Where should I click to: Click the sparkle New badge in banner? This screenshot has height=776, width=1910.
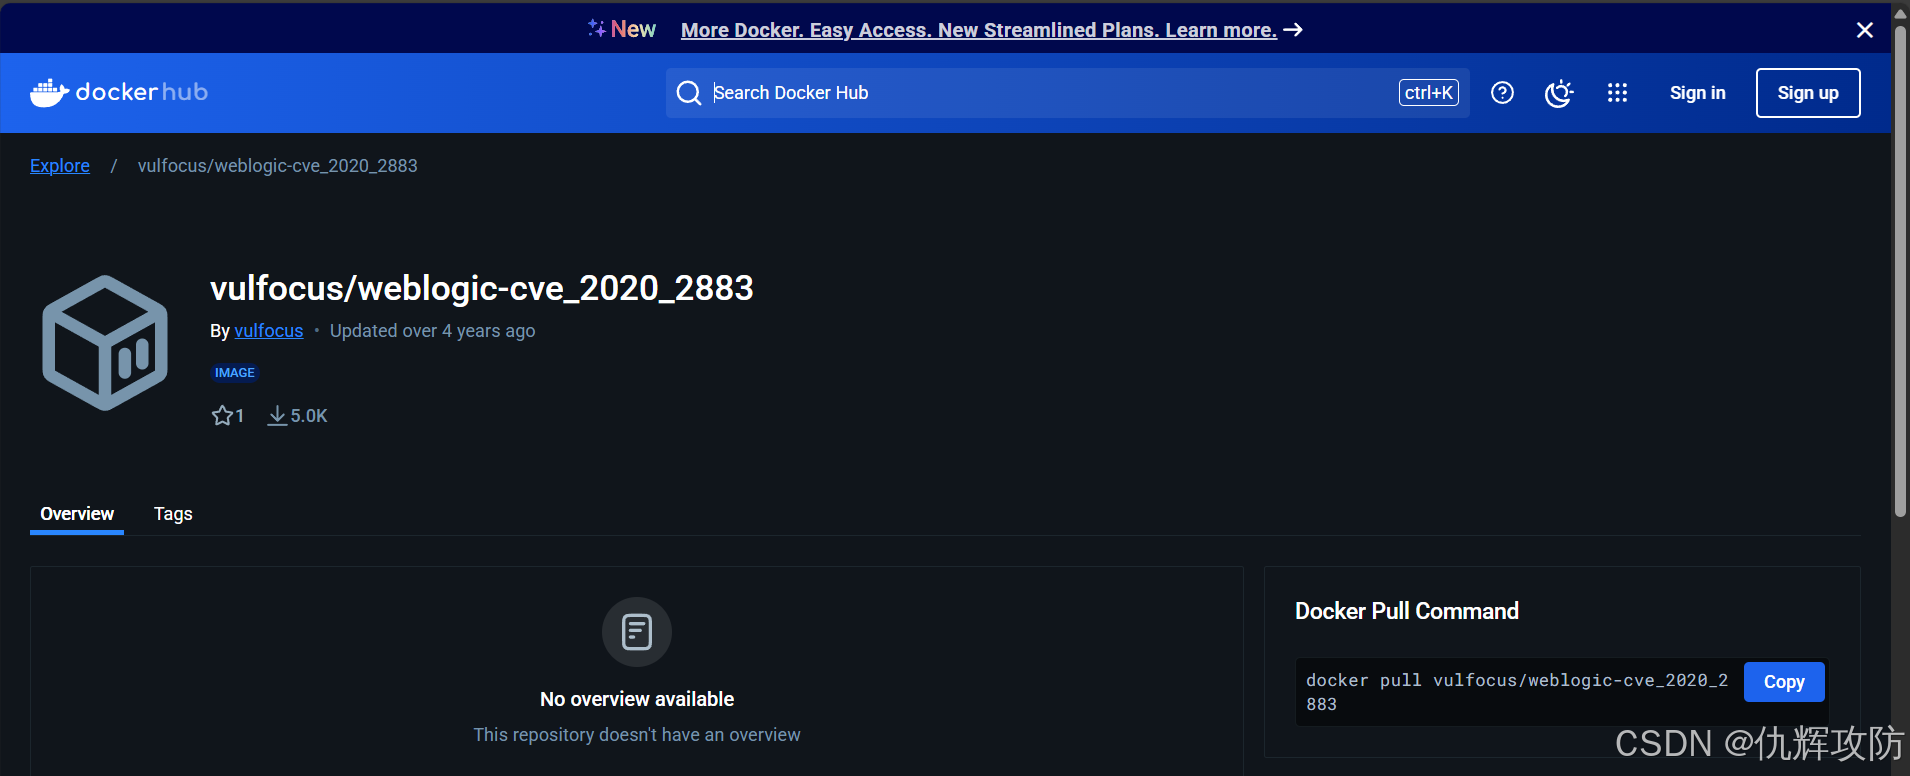tap(621, 29)
